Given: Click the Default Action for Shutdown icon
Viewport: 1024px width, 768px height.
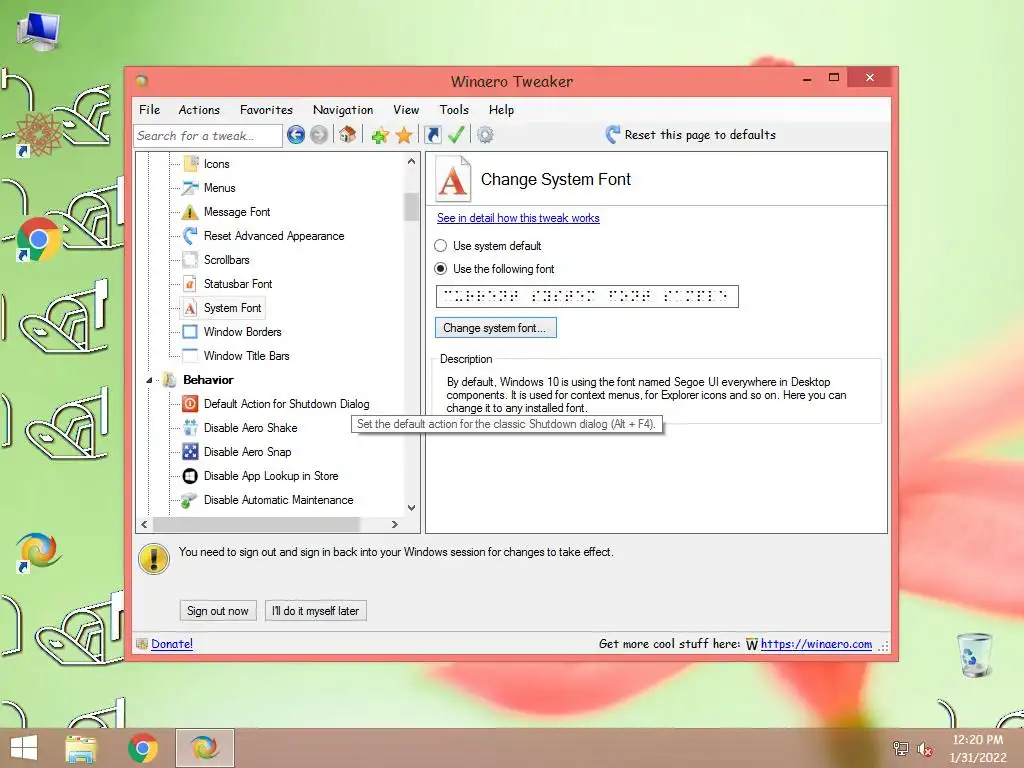Looking at the screenshot, I should coord(190,404).
